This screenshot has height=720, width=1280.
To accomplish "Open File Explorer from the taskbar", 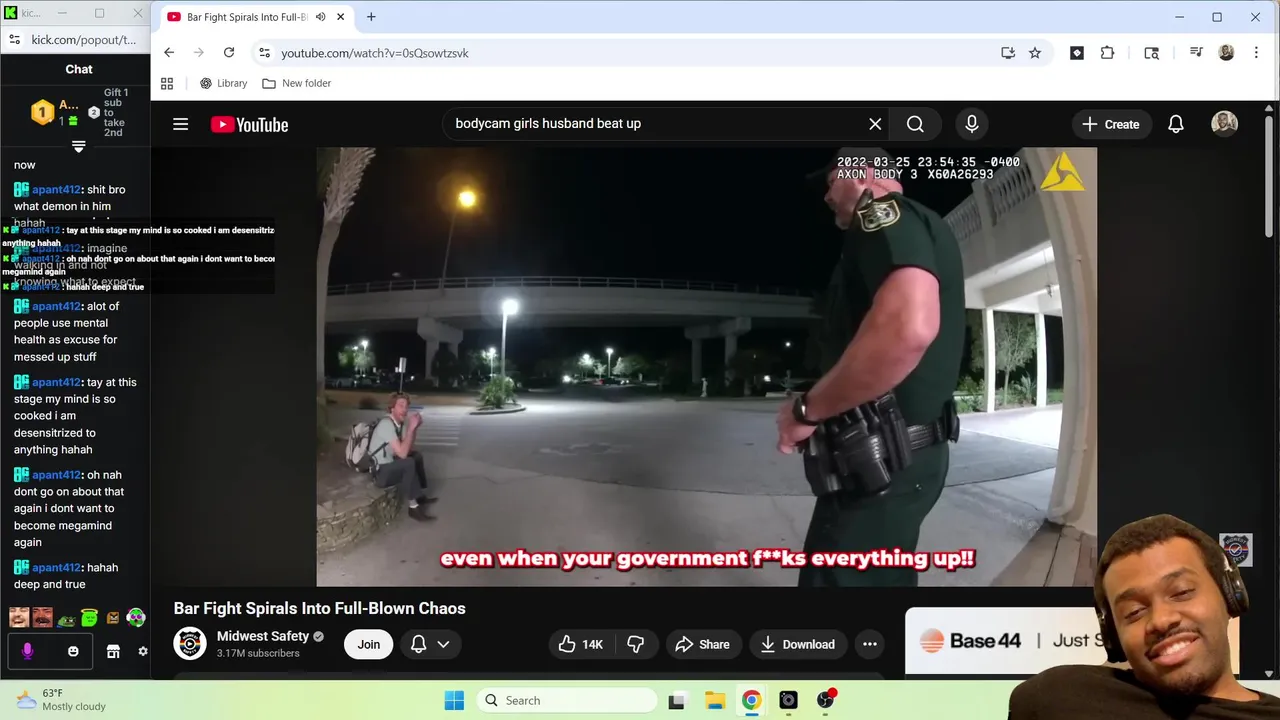I will point(714,700).
